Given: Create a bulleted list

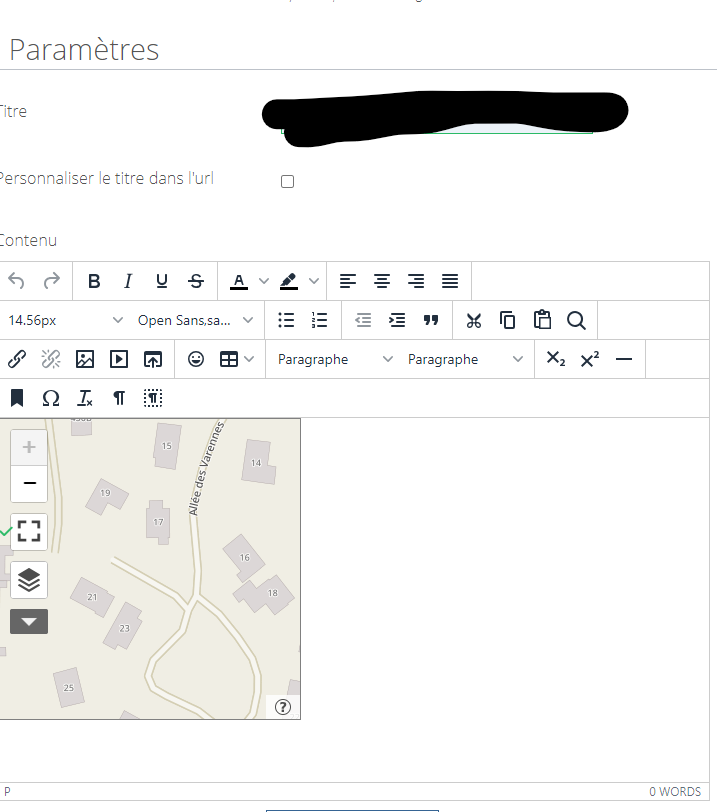Looking at the screenshot, I should click(286, 320).
